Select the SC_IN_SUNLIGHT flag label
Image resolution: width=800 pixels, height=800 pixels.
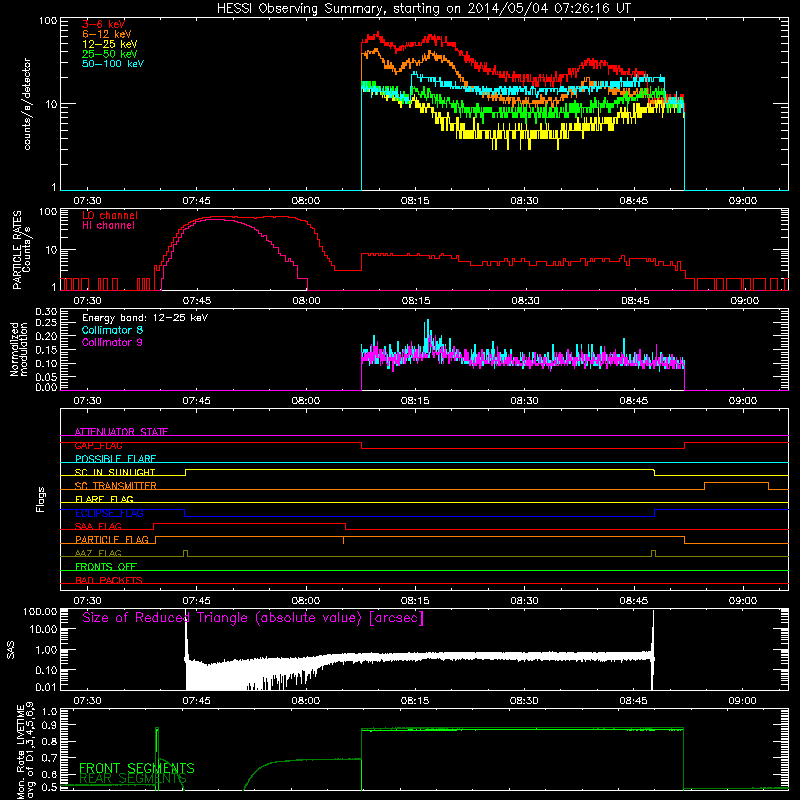tap(115, 472)
